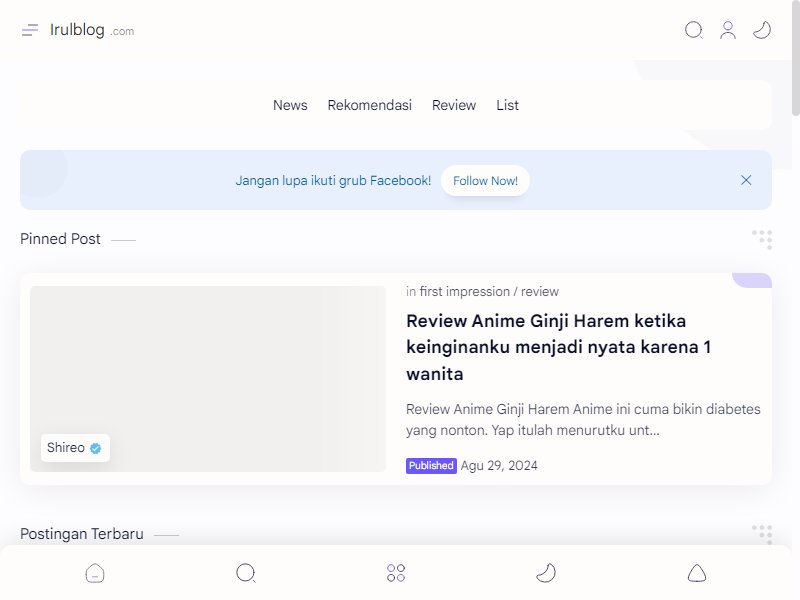Click the Follow Now! button

485,181
